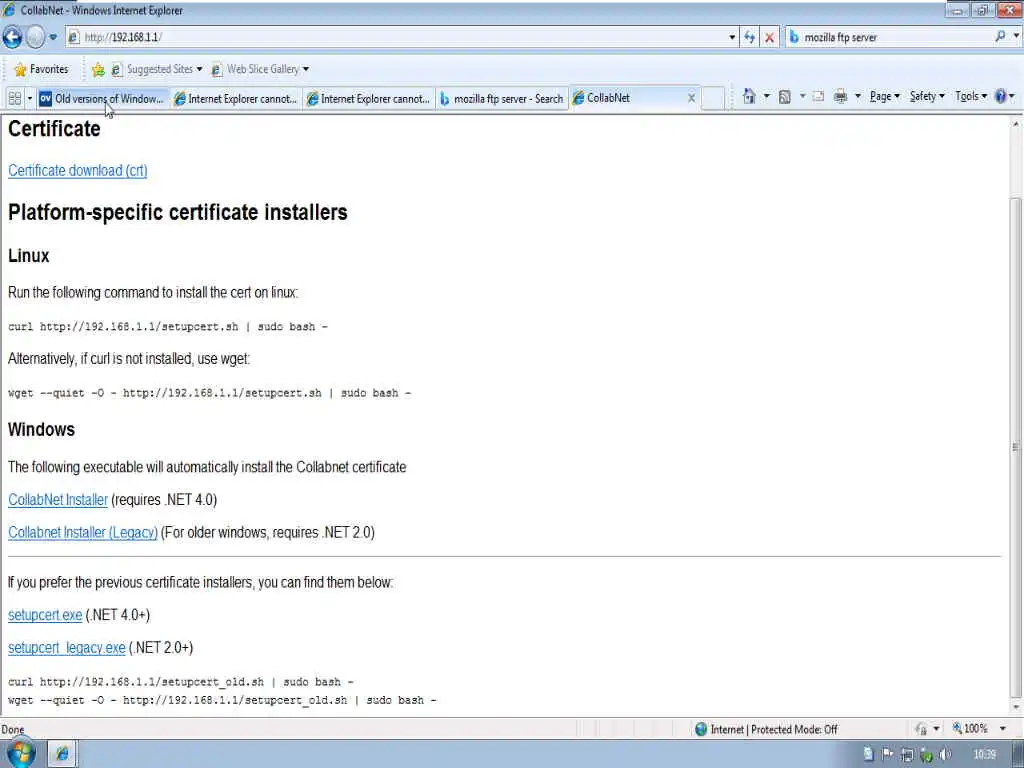The height and width of the screenshot is (768, 1024).
Task: Click the Done status bar text
Action: click(x=12, y=729)
